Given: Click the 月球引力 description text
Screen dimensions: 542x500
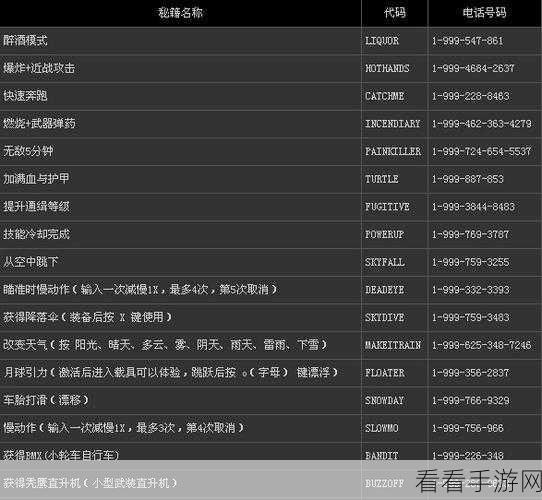Looking at the screenshot, I should (171, 373).
